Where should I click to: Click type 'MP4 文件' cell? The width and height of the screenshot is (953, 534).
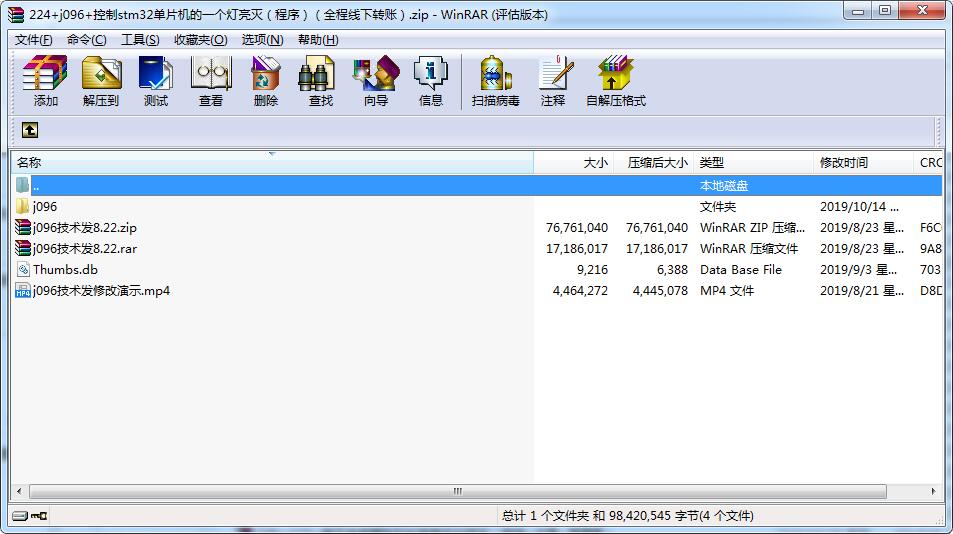click(x=727, y=290)
